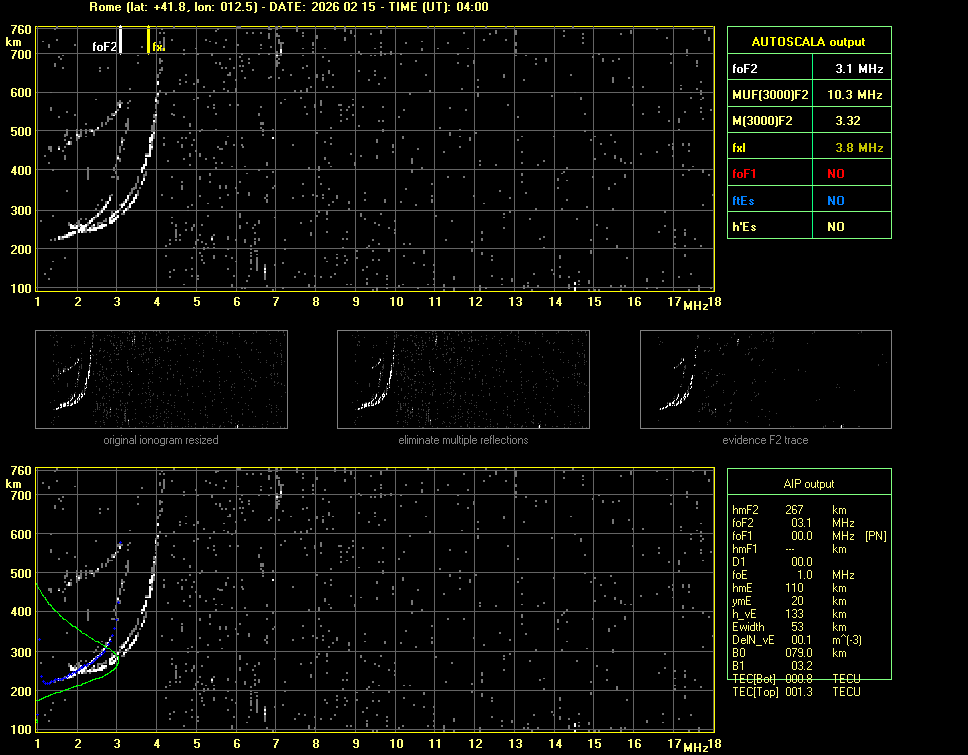Open the 'original ionogram resized' thumbnail

tap(161, 380)
